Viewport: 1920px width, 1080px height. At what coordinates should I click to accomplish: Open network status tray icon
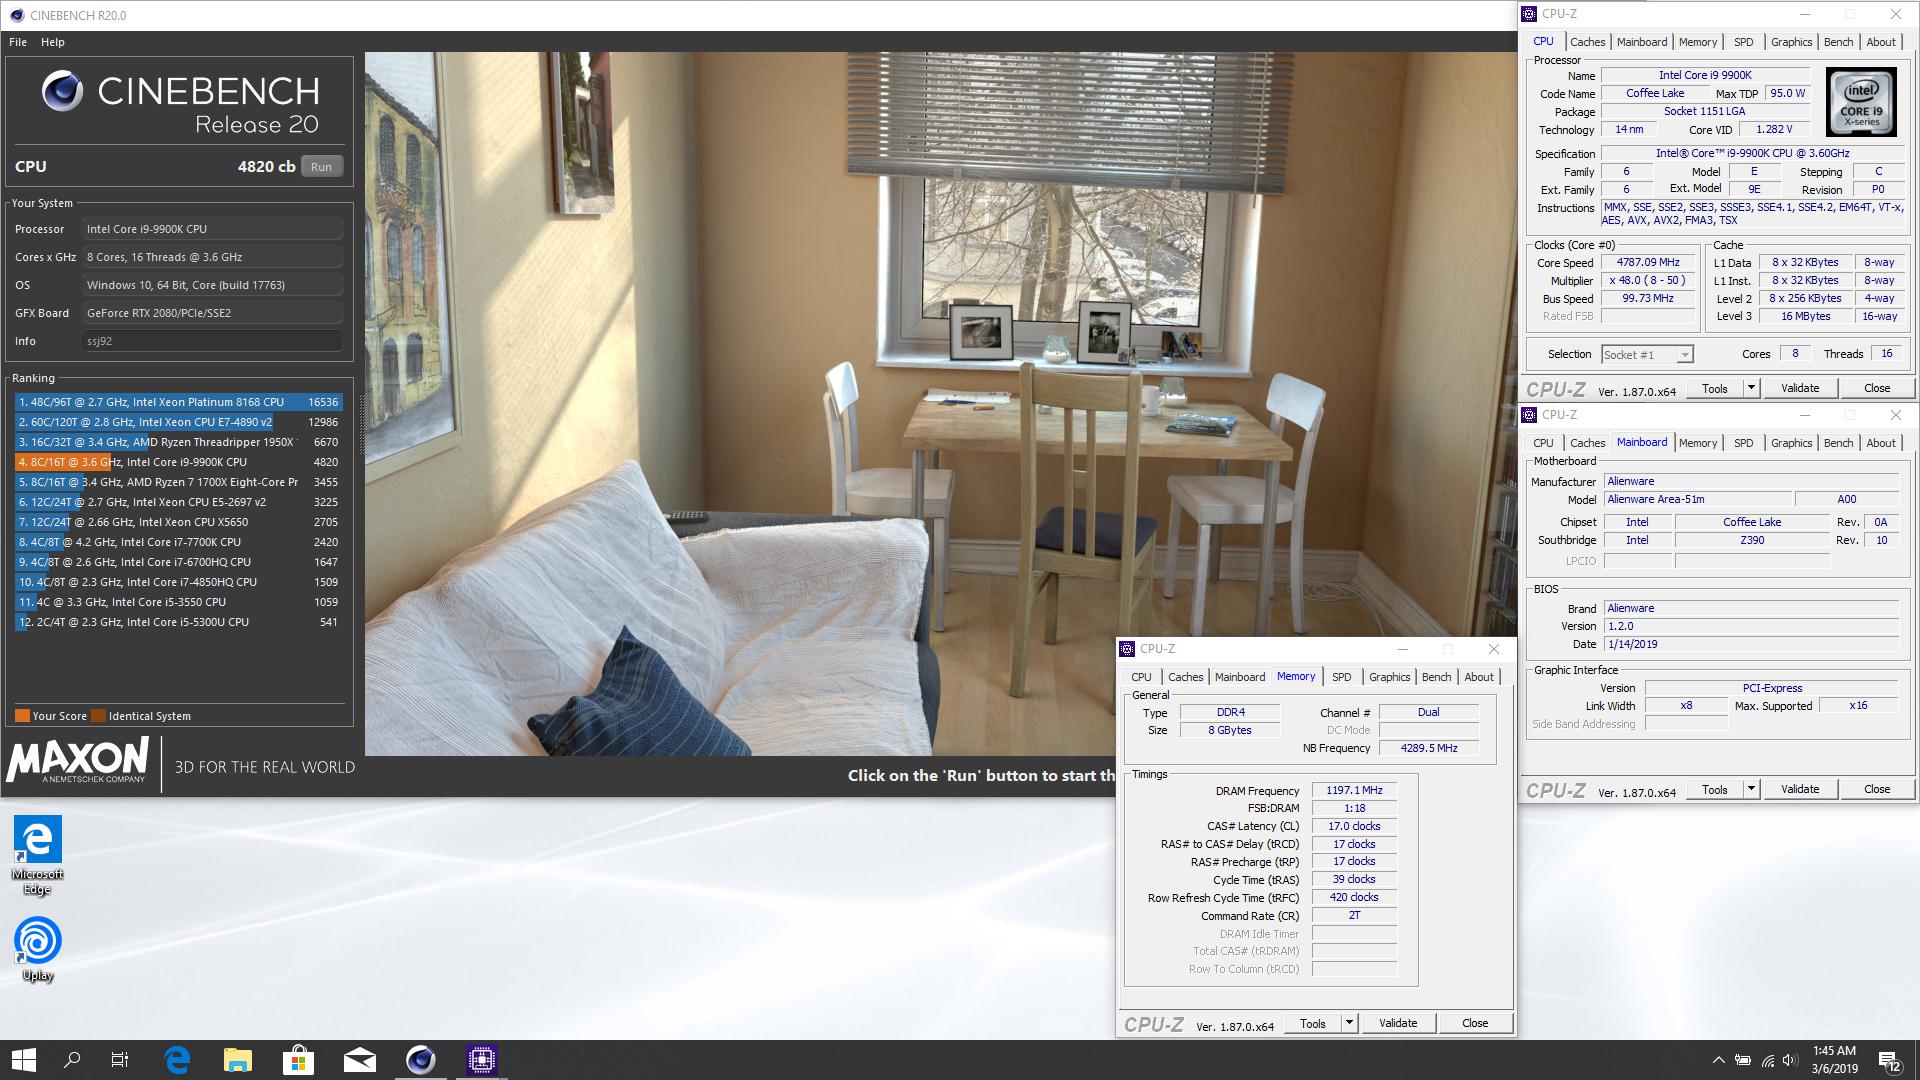pos(1767,1060)
